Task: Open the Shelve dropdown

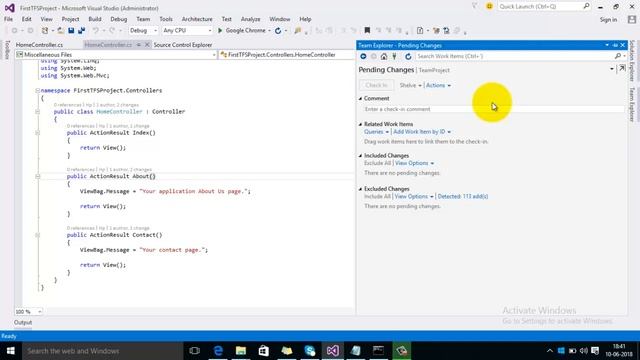Action: pos(410,85)
